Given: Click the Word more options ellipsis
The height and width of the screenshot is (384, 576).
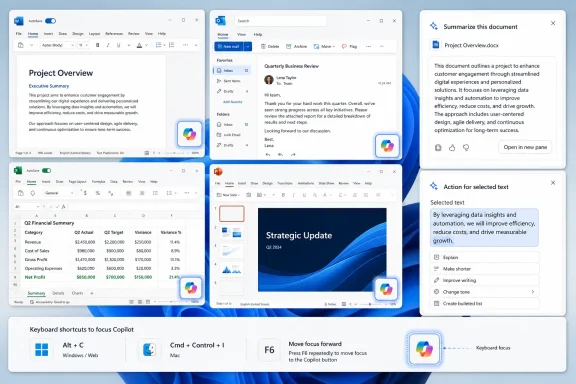Looking at the screenshot, I should coord(186,45).
